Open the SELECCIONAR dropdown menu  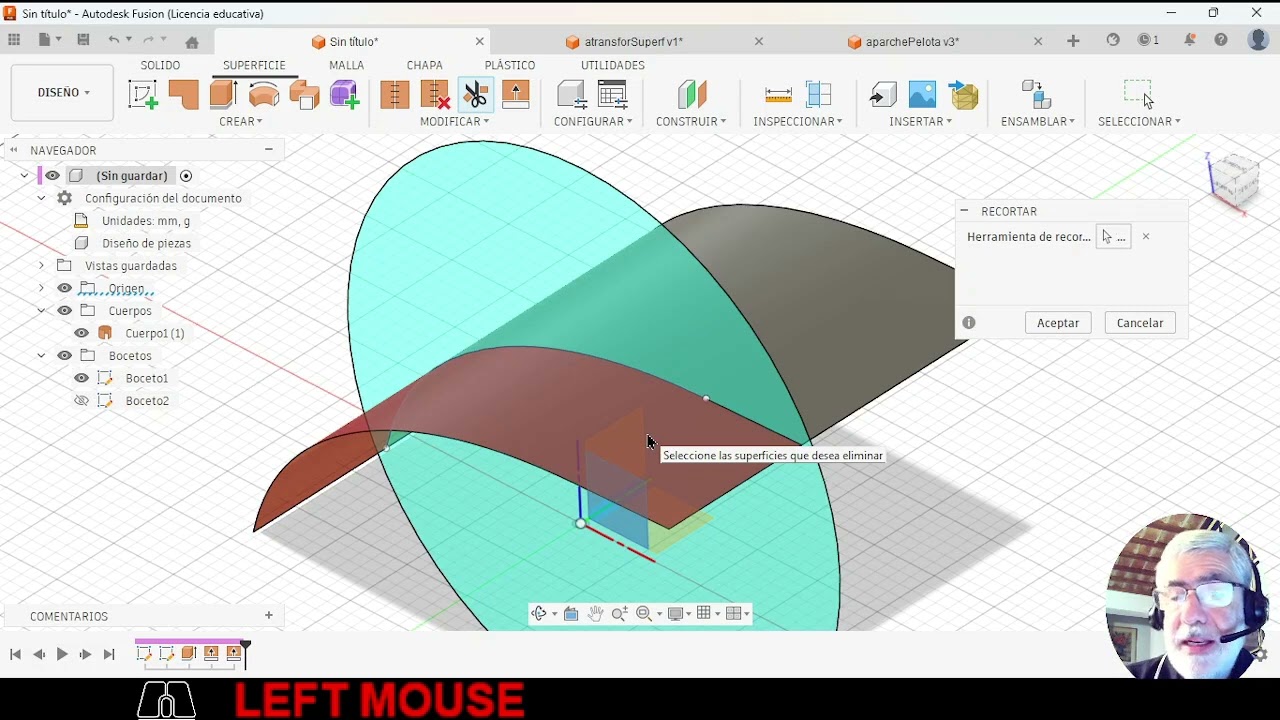[x=1139, y=121]
